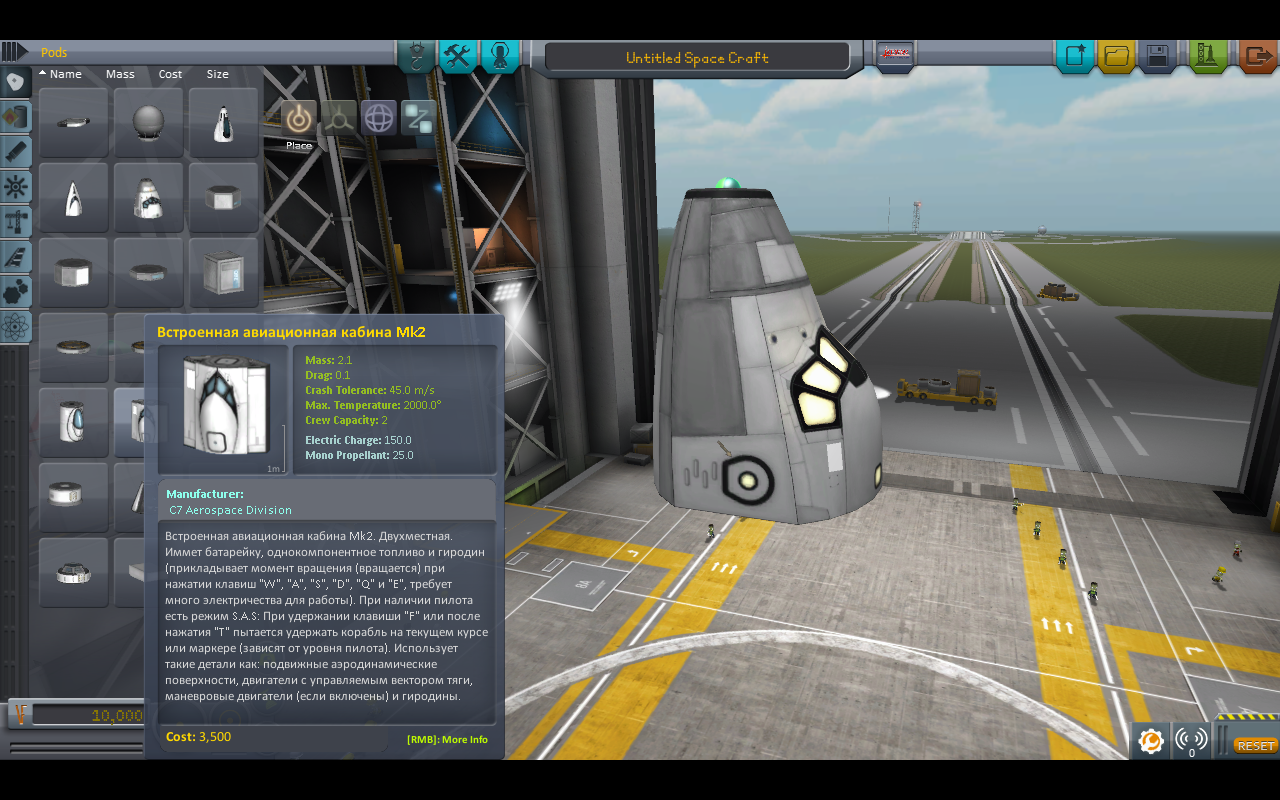
Task: Launch the craft using the green launch icon
Action: coord(1207,56)
